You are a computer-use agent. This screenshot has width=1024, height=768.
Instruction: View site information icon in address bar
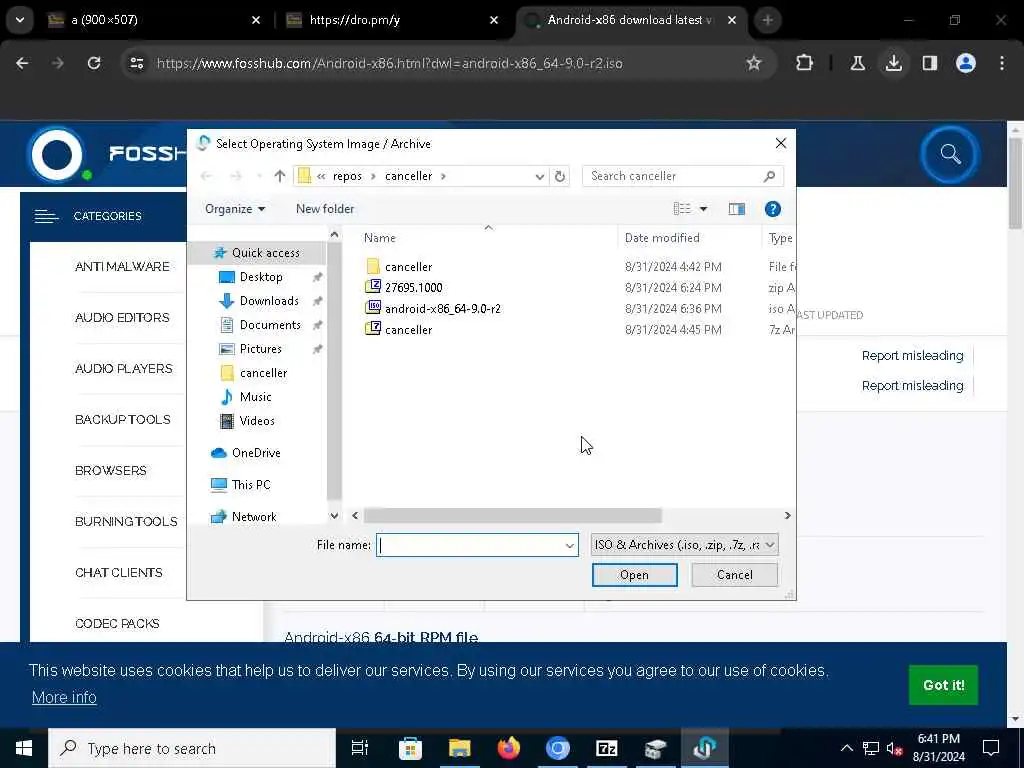[136, 63]
